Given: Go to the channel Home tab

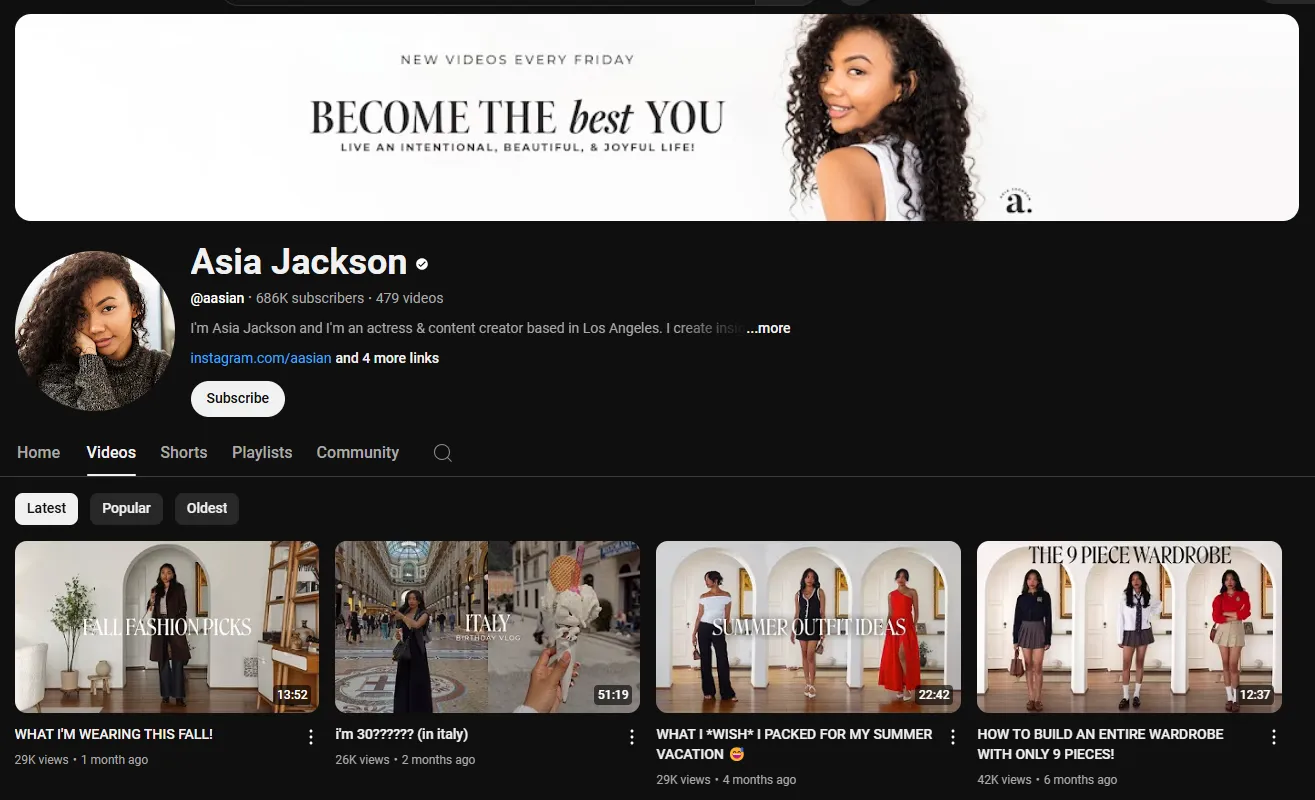Looking at the screenshot, I should click(x=39, y=453).
